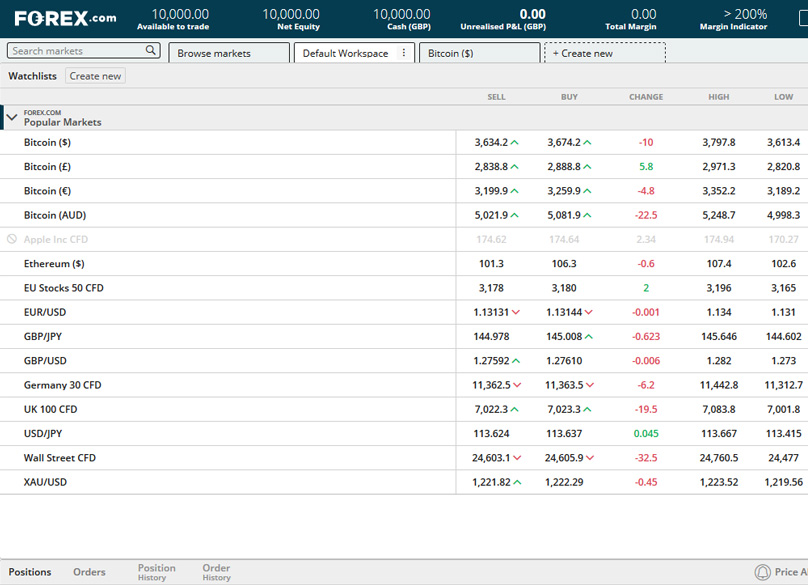Sort by the BUY column header
The height and width of the screenshot is (585, 808).
point(569,97)
